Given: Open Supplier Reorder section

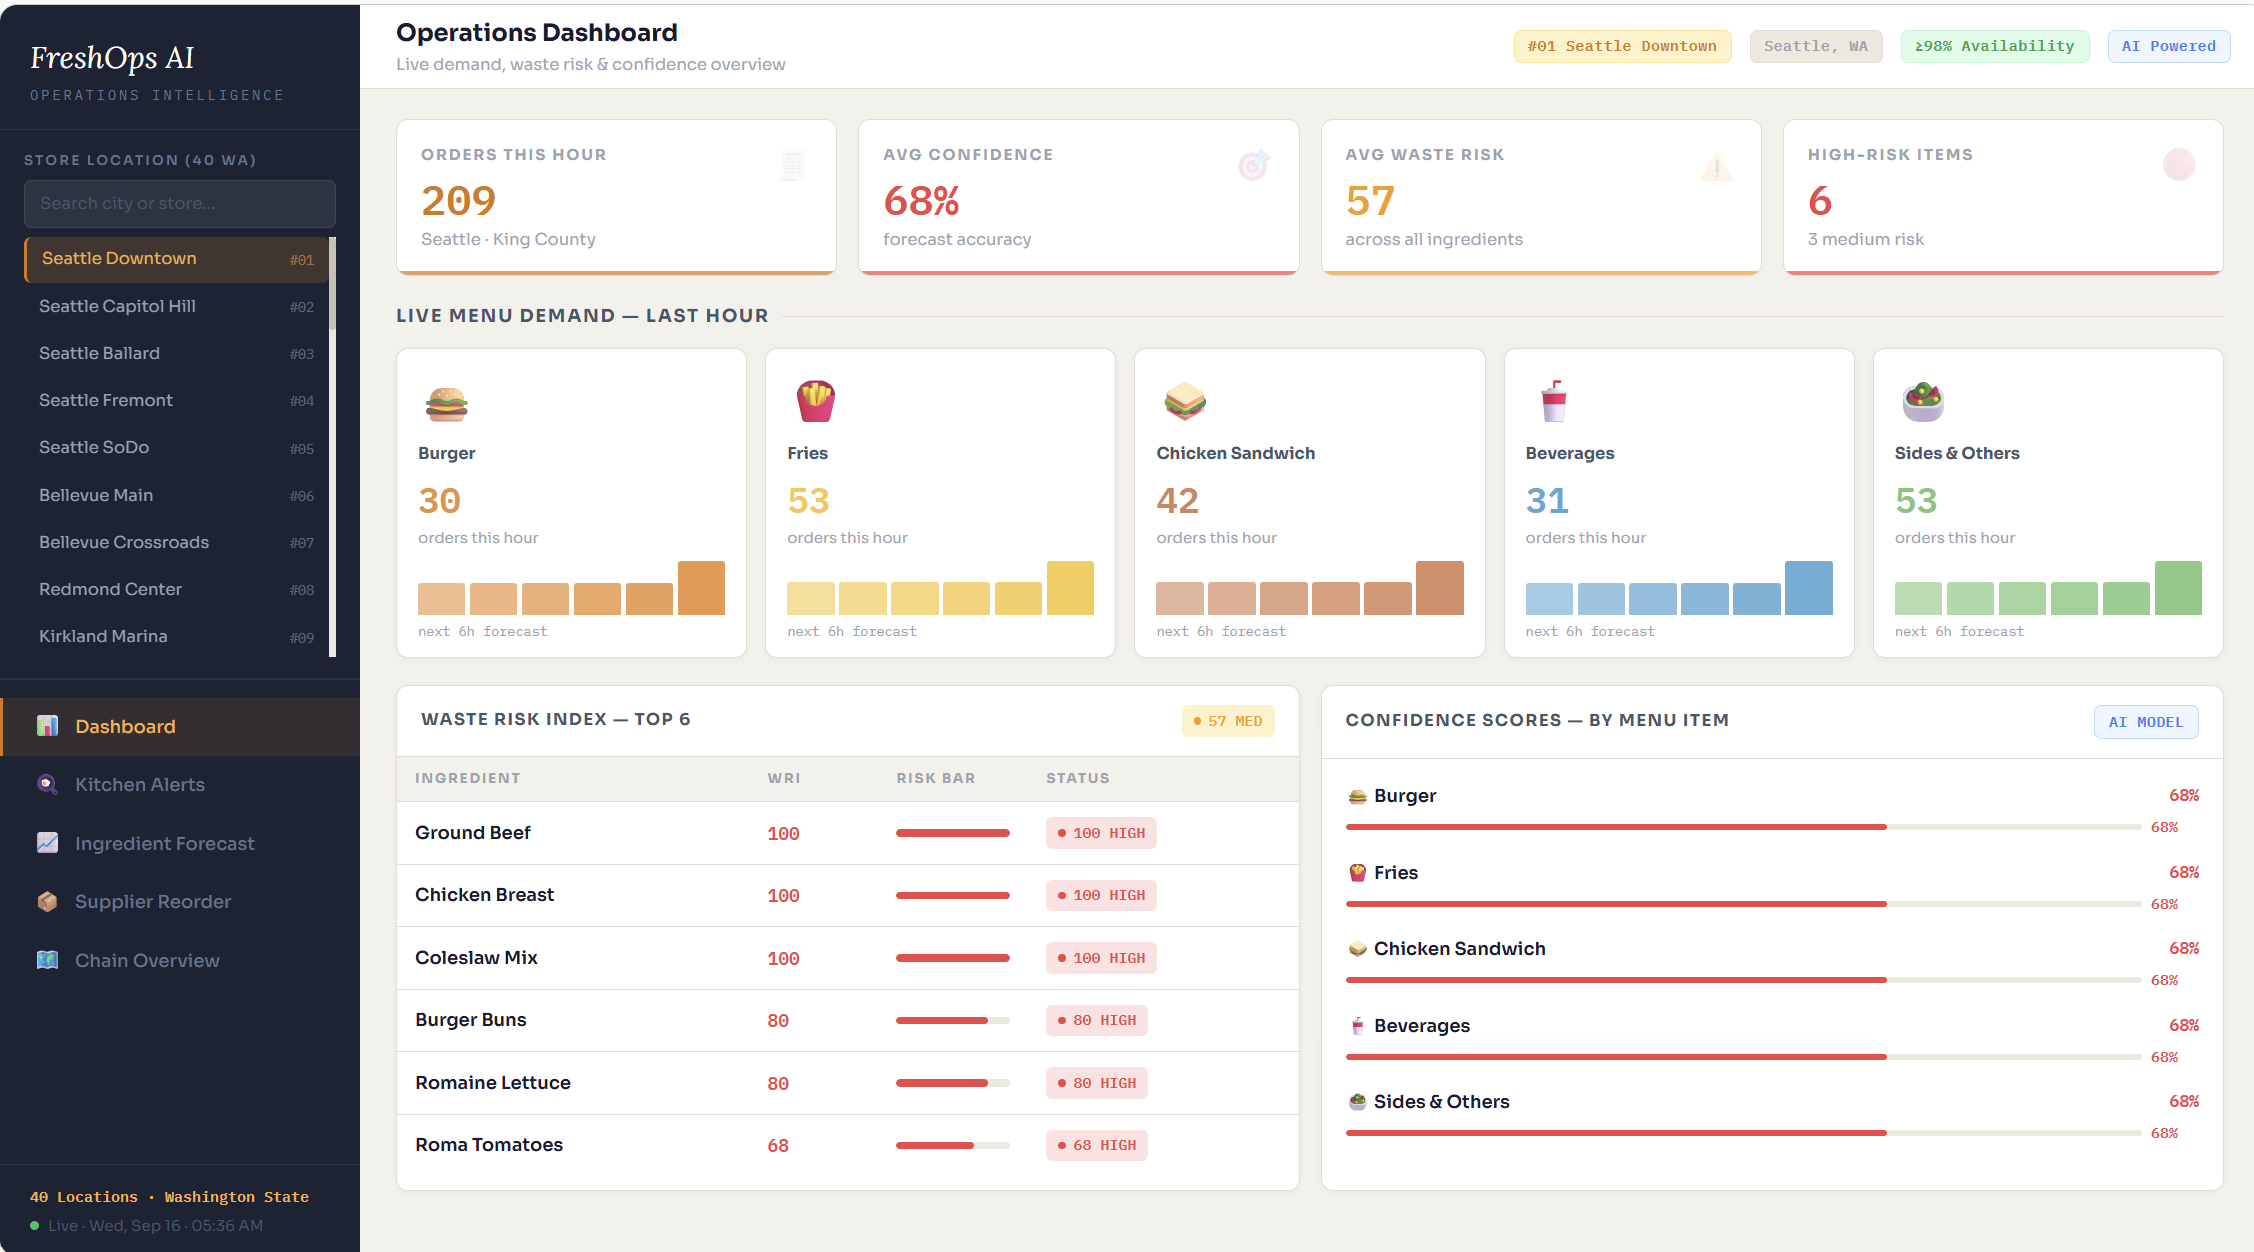Looking at the screenshot, I should 180,902.
